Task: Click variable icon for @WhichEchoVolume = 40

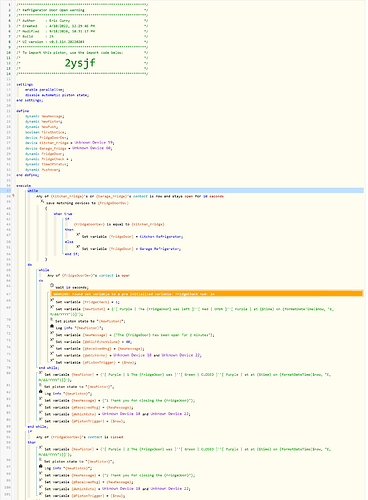Action: (x=52, y=340)
